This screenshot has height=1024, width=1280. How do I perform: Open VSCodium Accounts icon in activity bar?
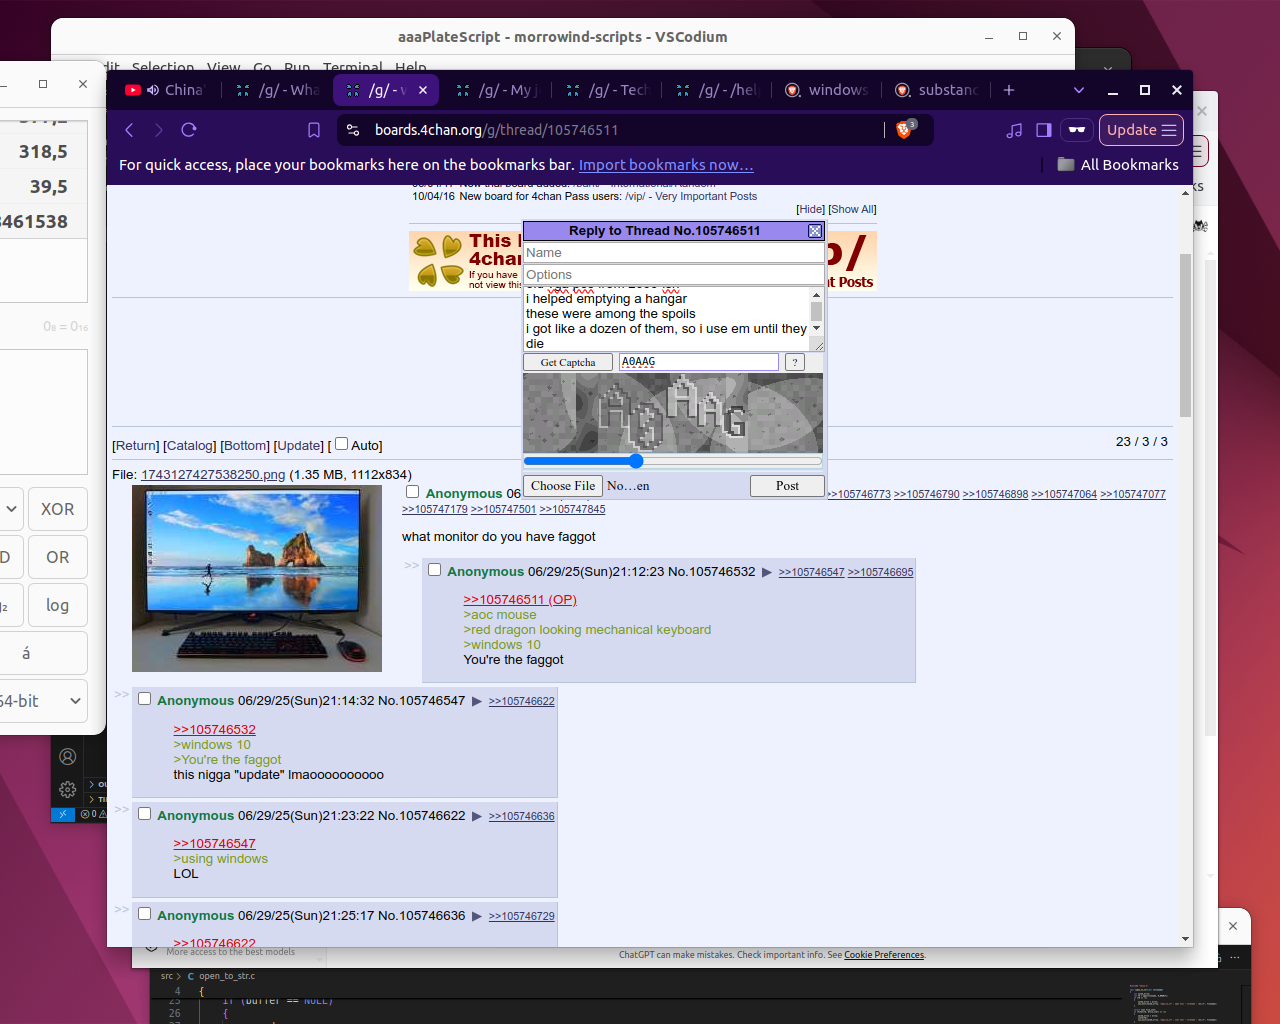(68, 757)
